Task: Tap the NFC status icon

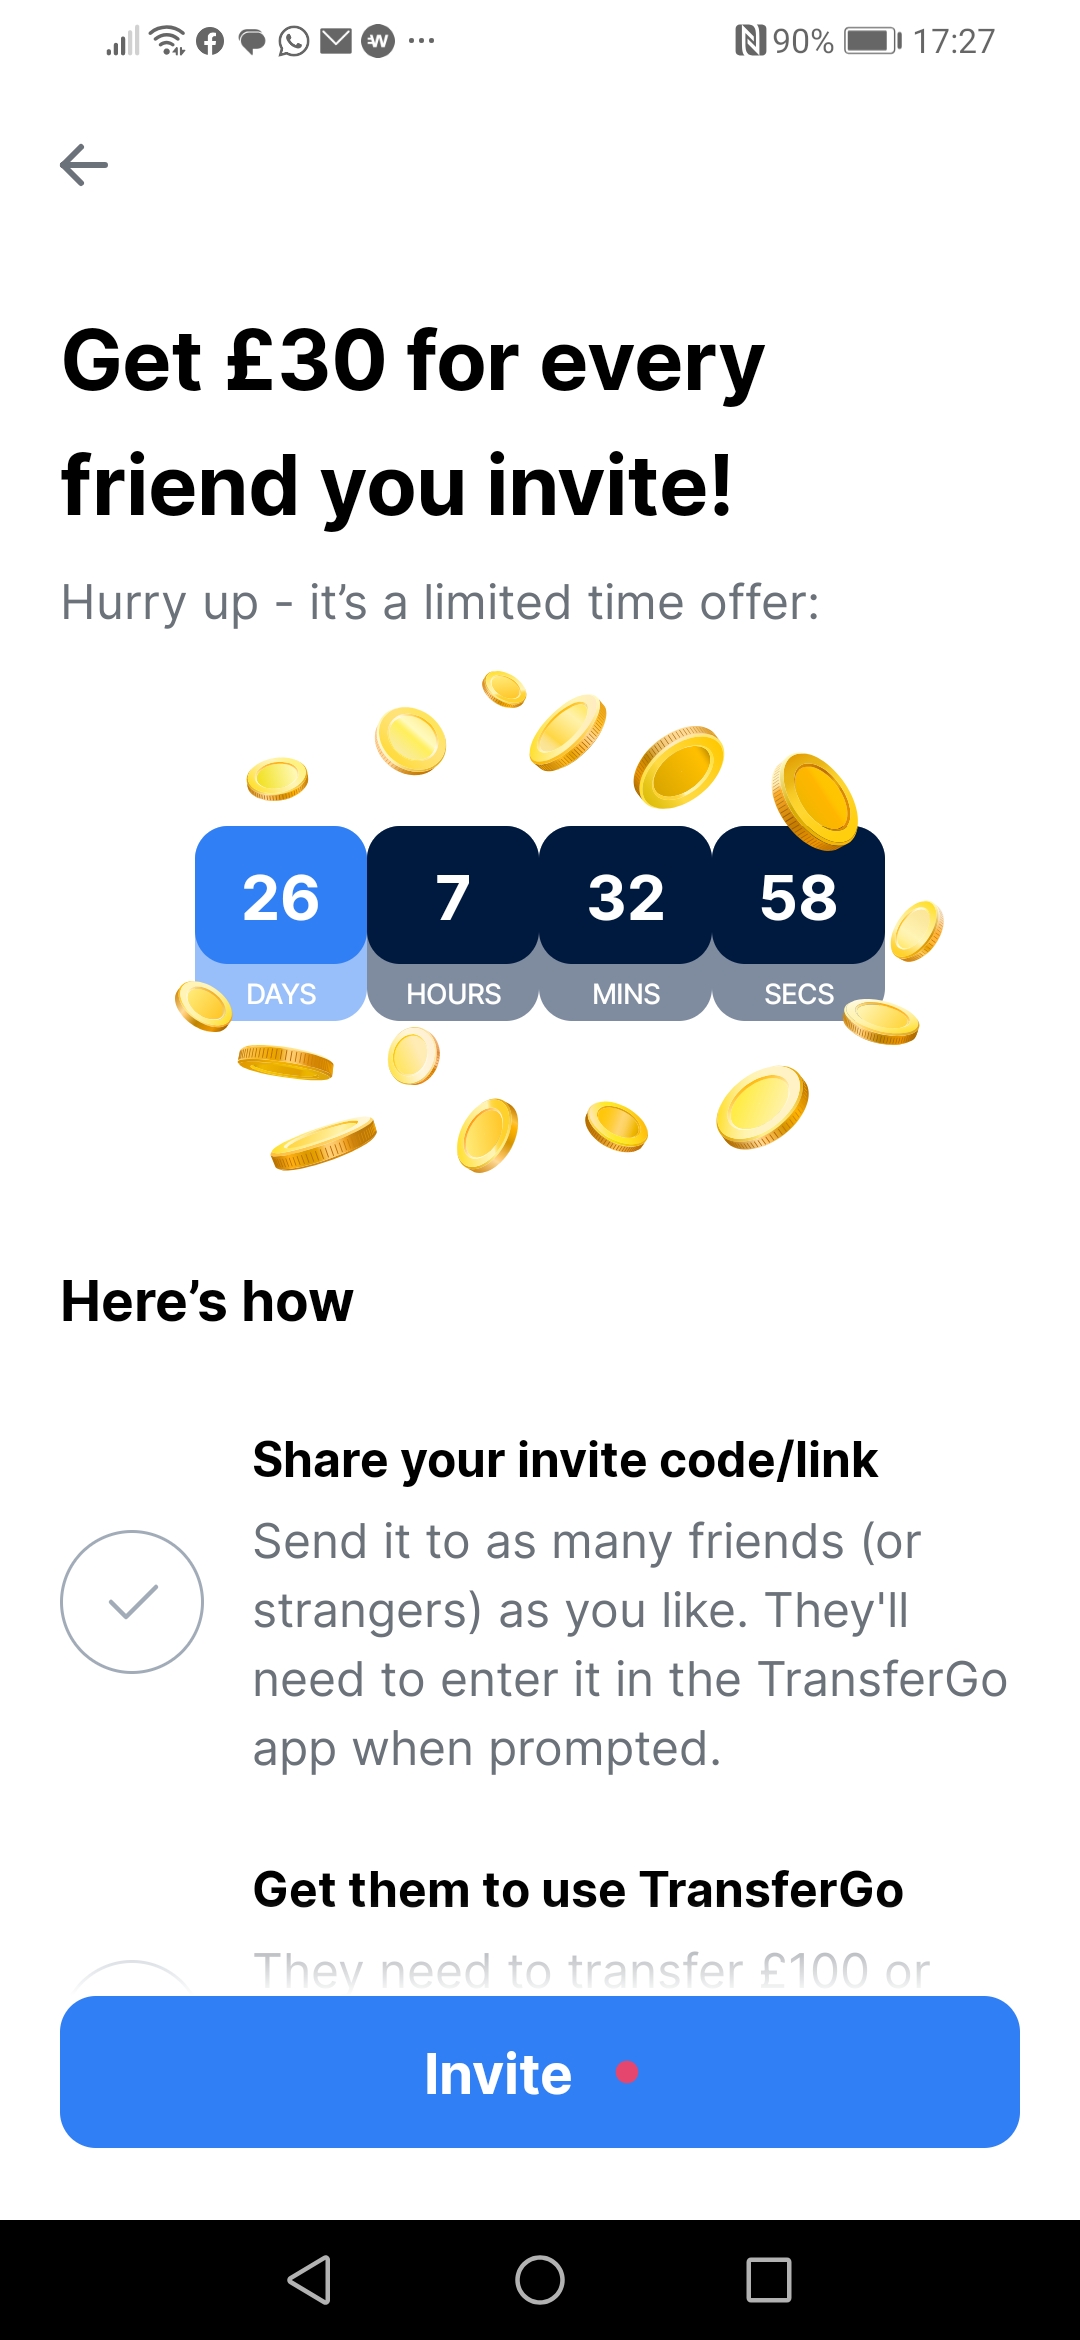Action: click(750, 41)
